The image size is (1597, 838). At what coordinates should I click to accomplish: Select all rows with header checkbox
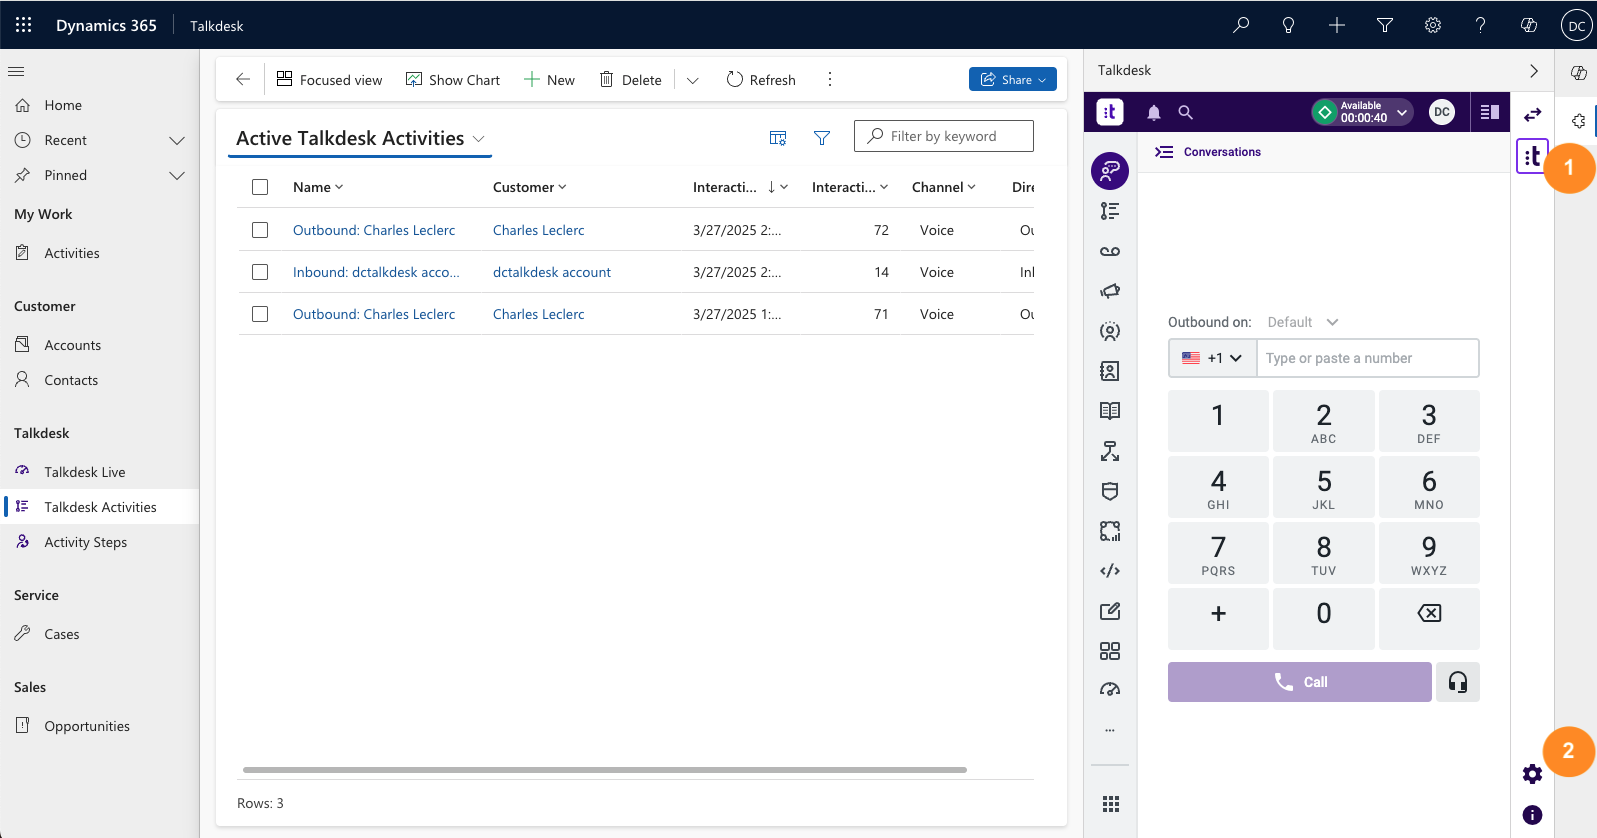tap(260, 187)
